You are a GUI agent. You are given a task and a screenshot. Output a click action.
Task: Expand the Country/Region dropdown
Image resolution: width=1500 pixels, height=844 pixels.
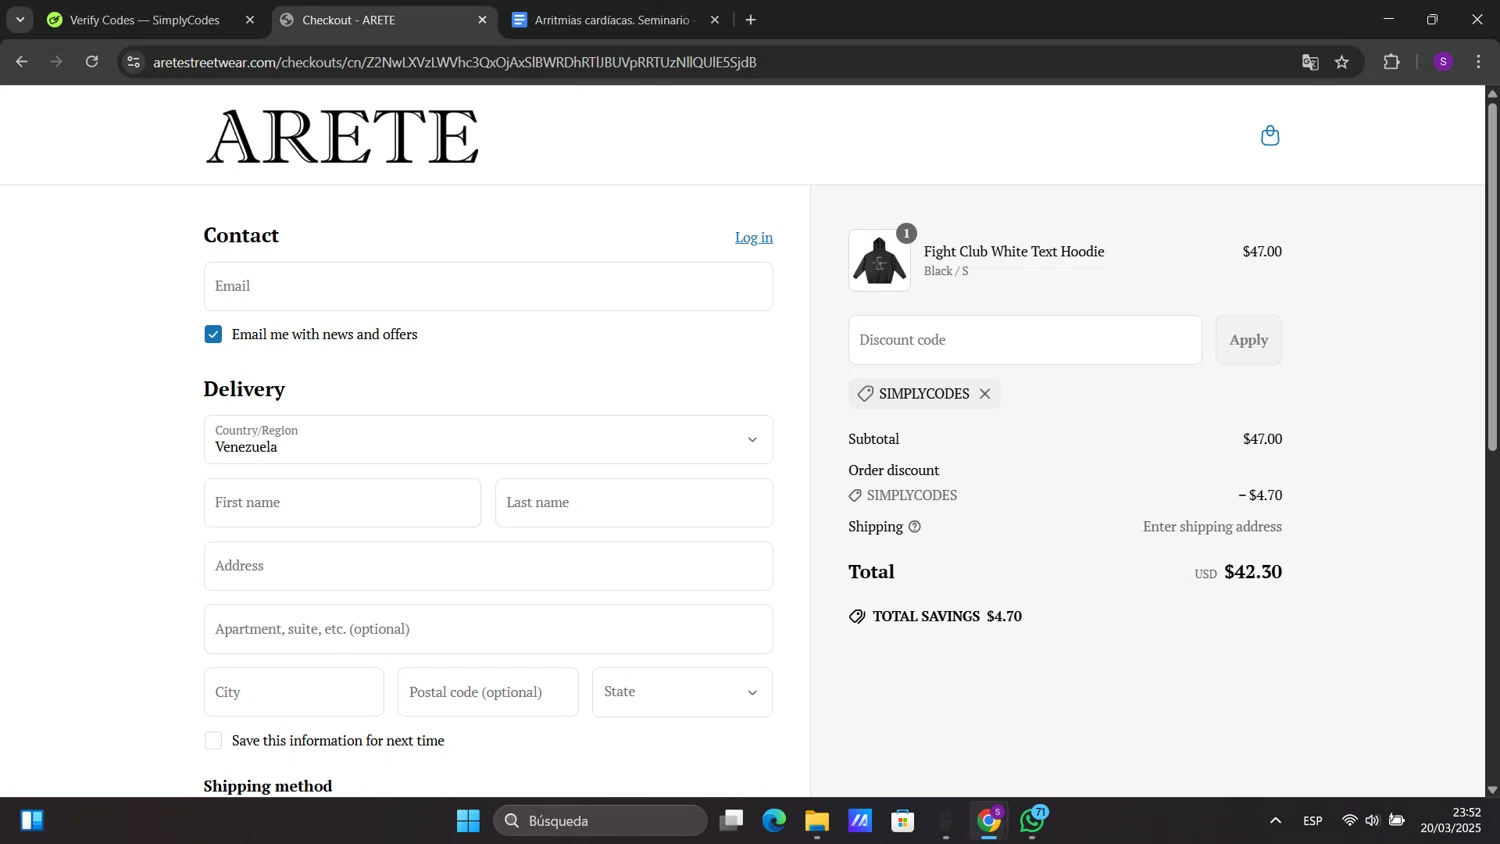coord(488,440)
